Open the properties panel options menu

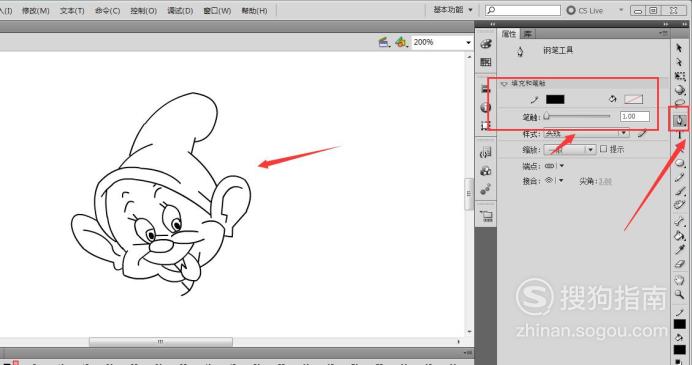pos(663,33)
